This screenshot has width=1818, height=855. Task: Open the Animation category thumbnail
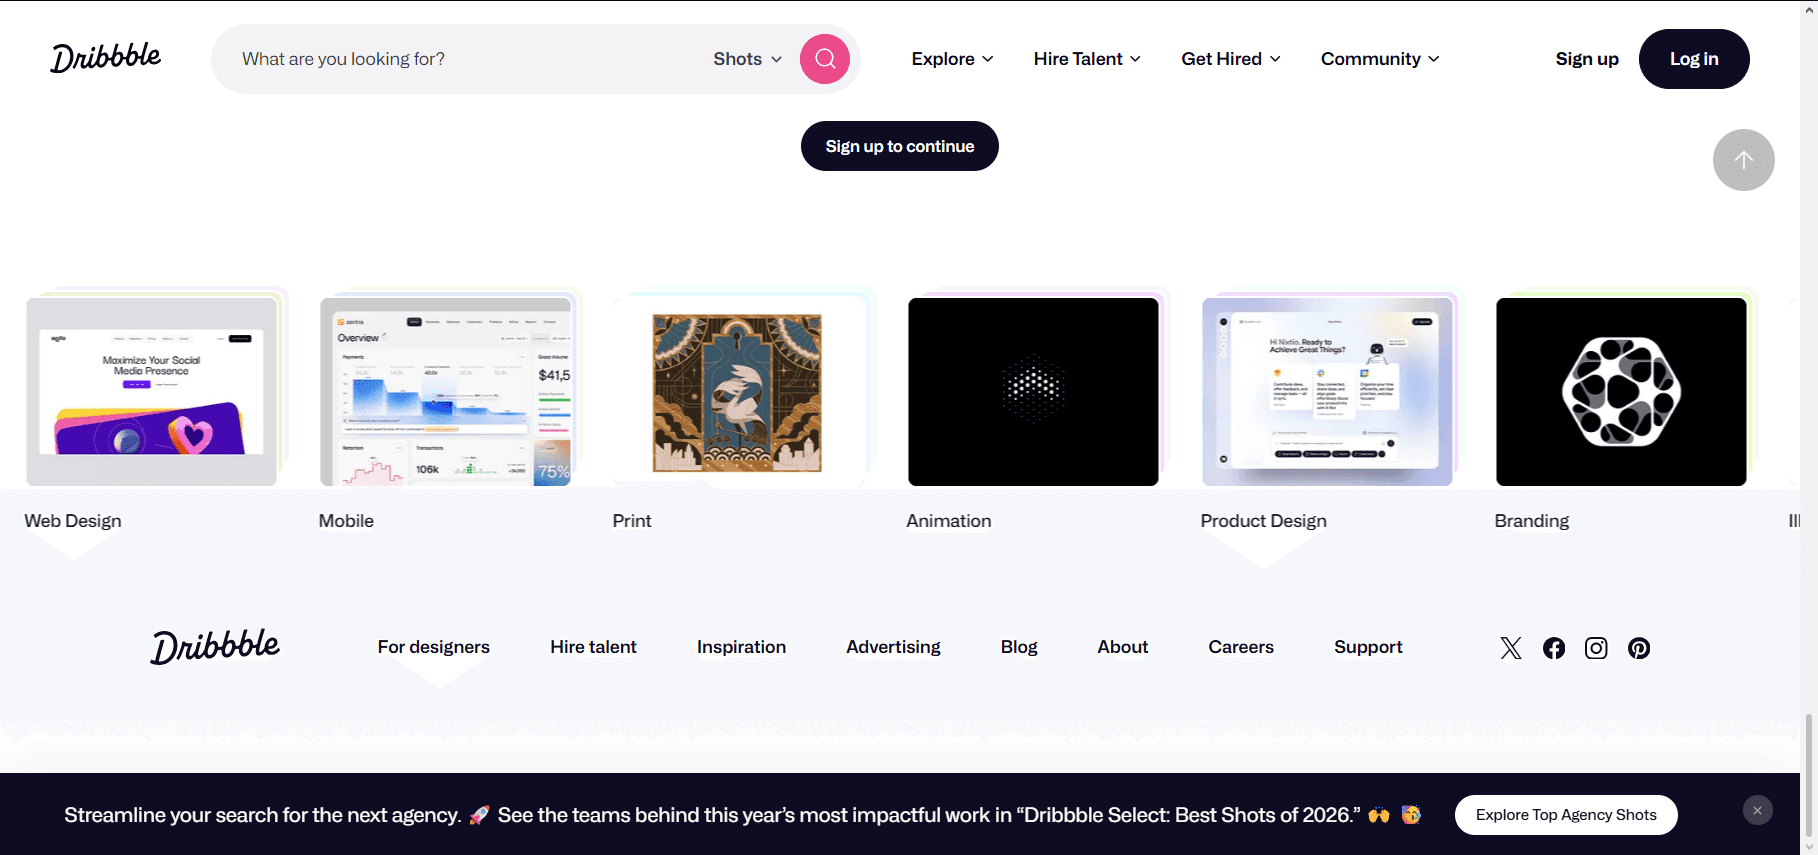point(1033,392)
